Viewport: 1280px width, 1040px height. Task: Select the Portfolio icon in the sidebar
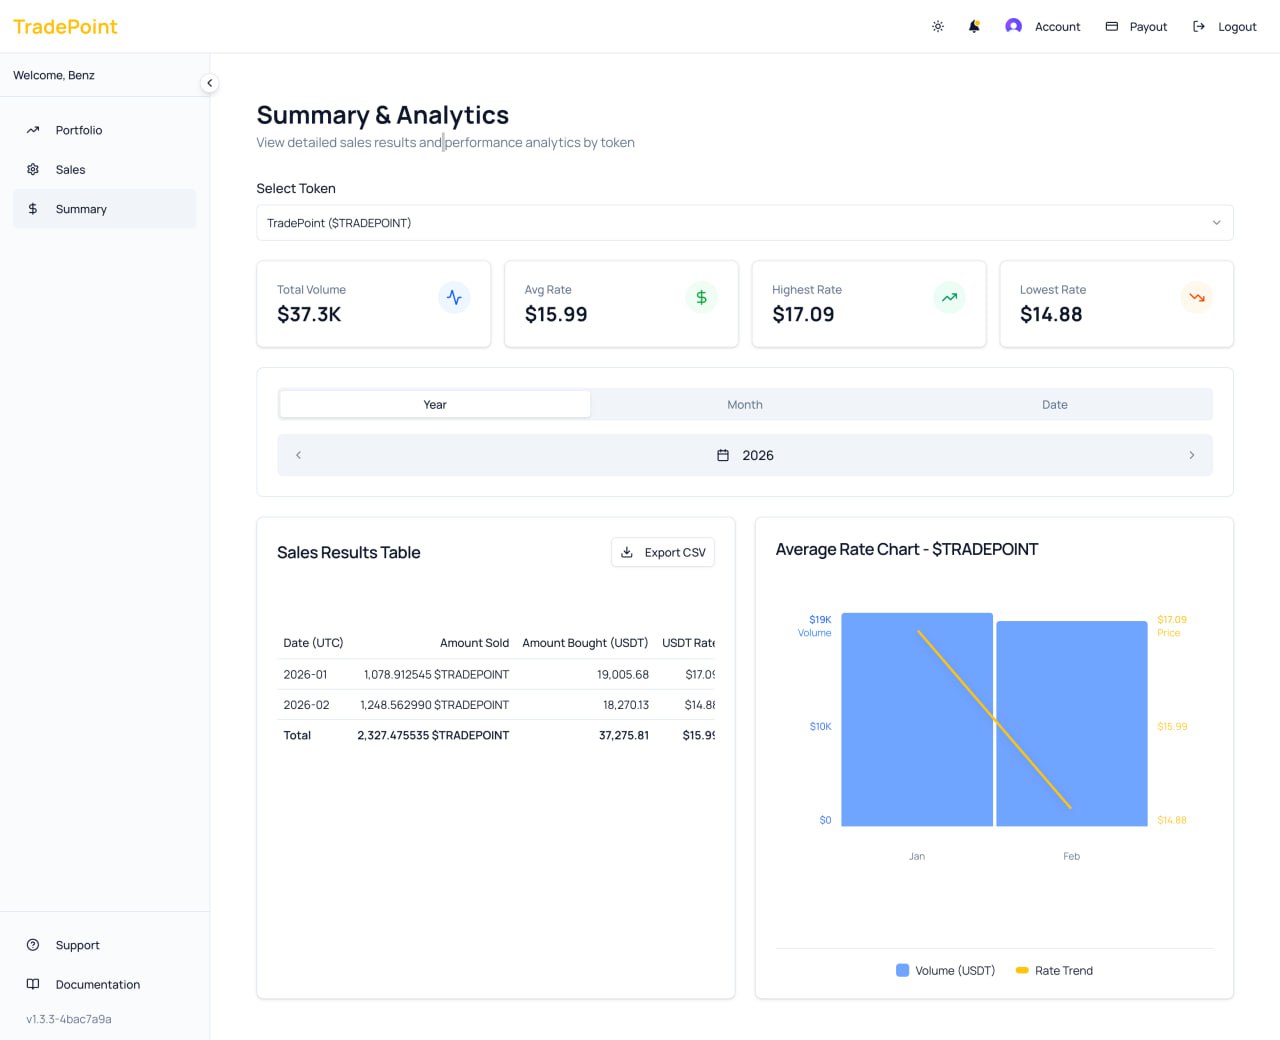[33, 129]
